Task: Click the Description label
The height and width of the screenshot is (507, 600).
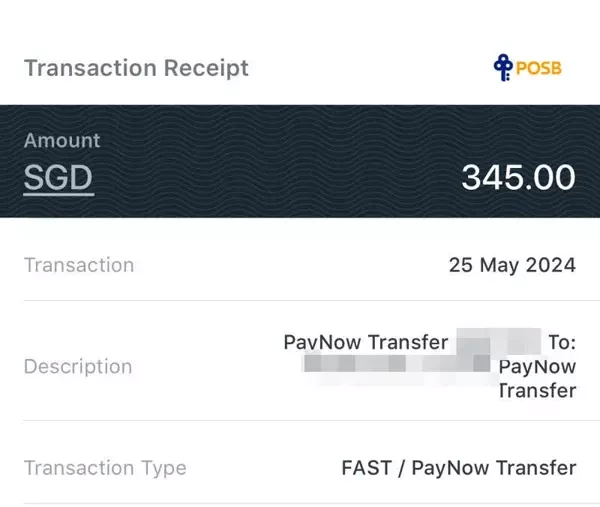Action: 78,367
